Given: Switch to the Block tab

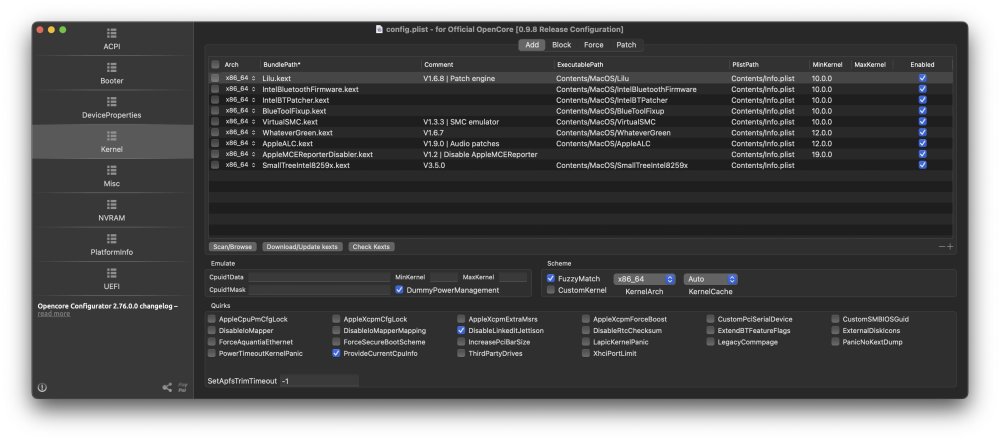Looking at the screenshot, I should [x=561, y=45].
